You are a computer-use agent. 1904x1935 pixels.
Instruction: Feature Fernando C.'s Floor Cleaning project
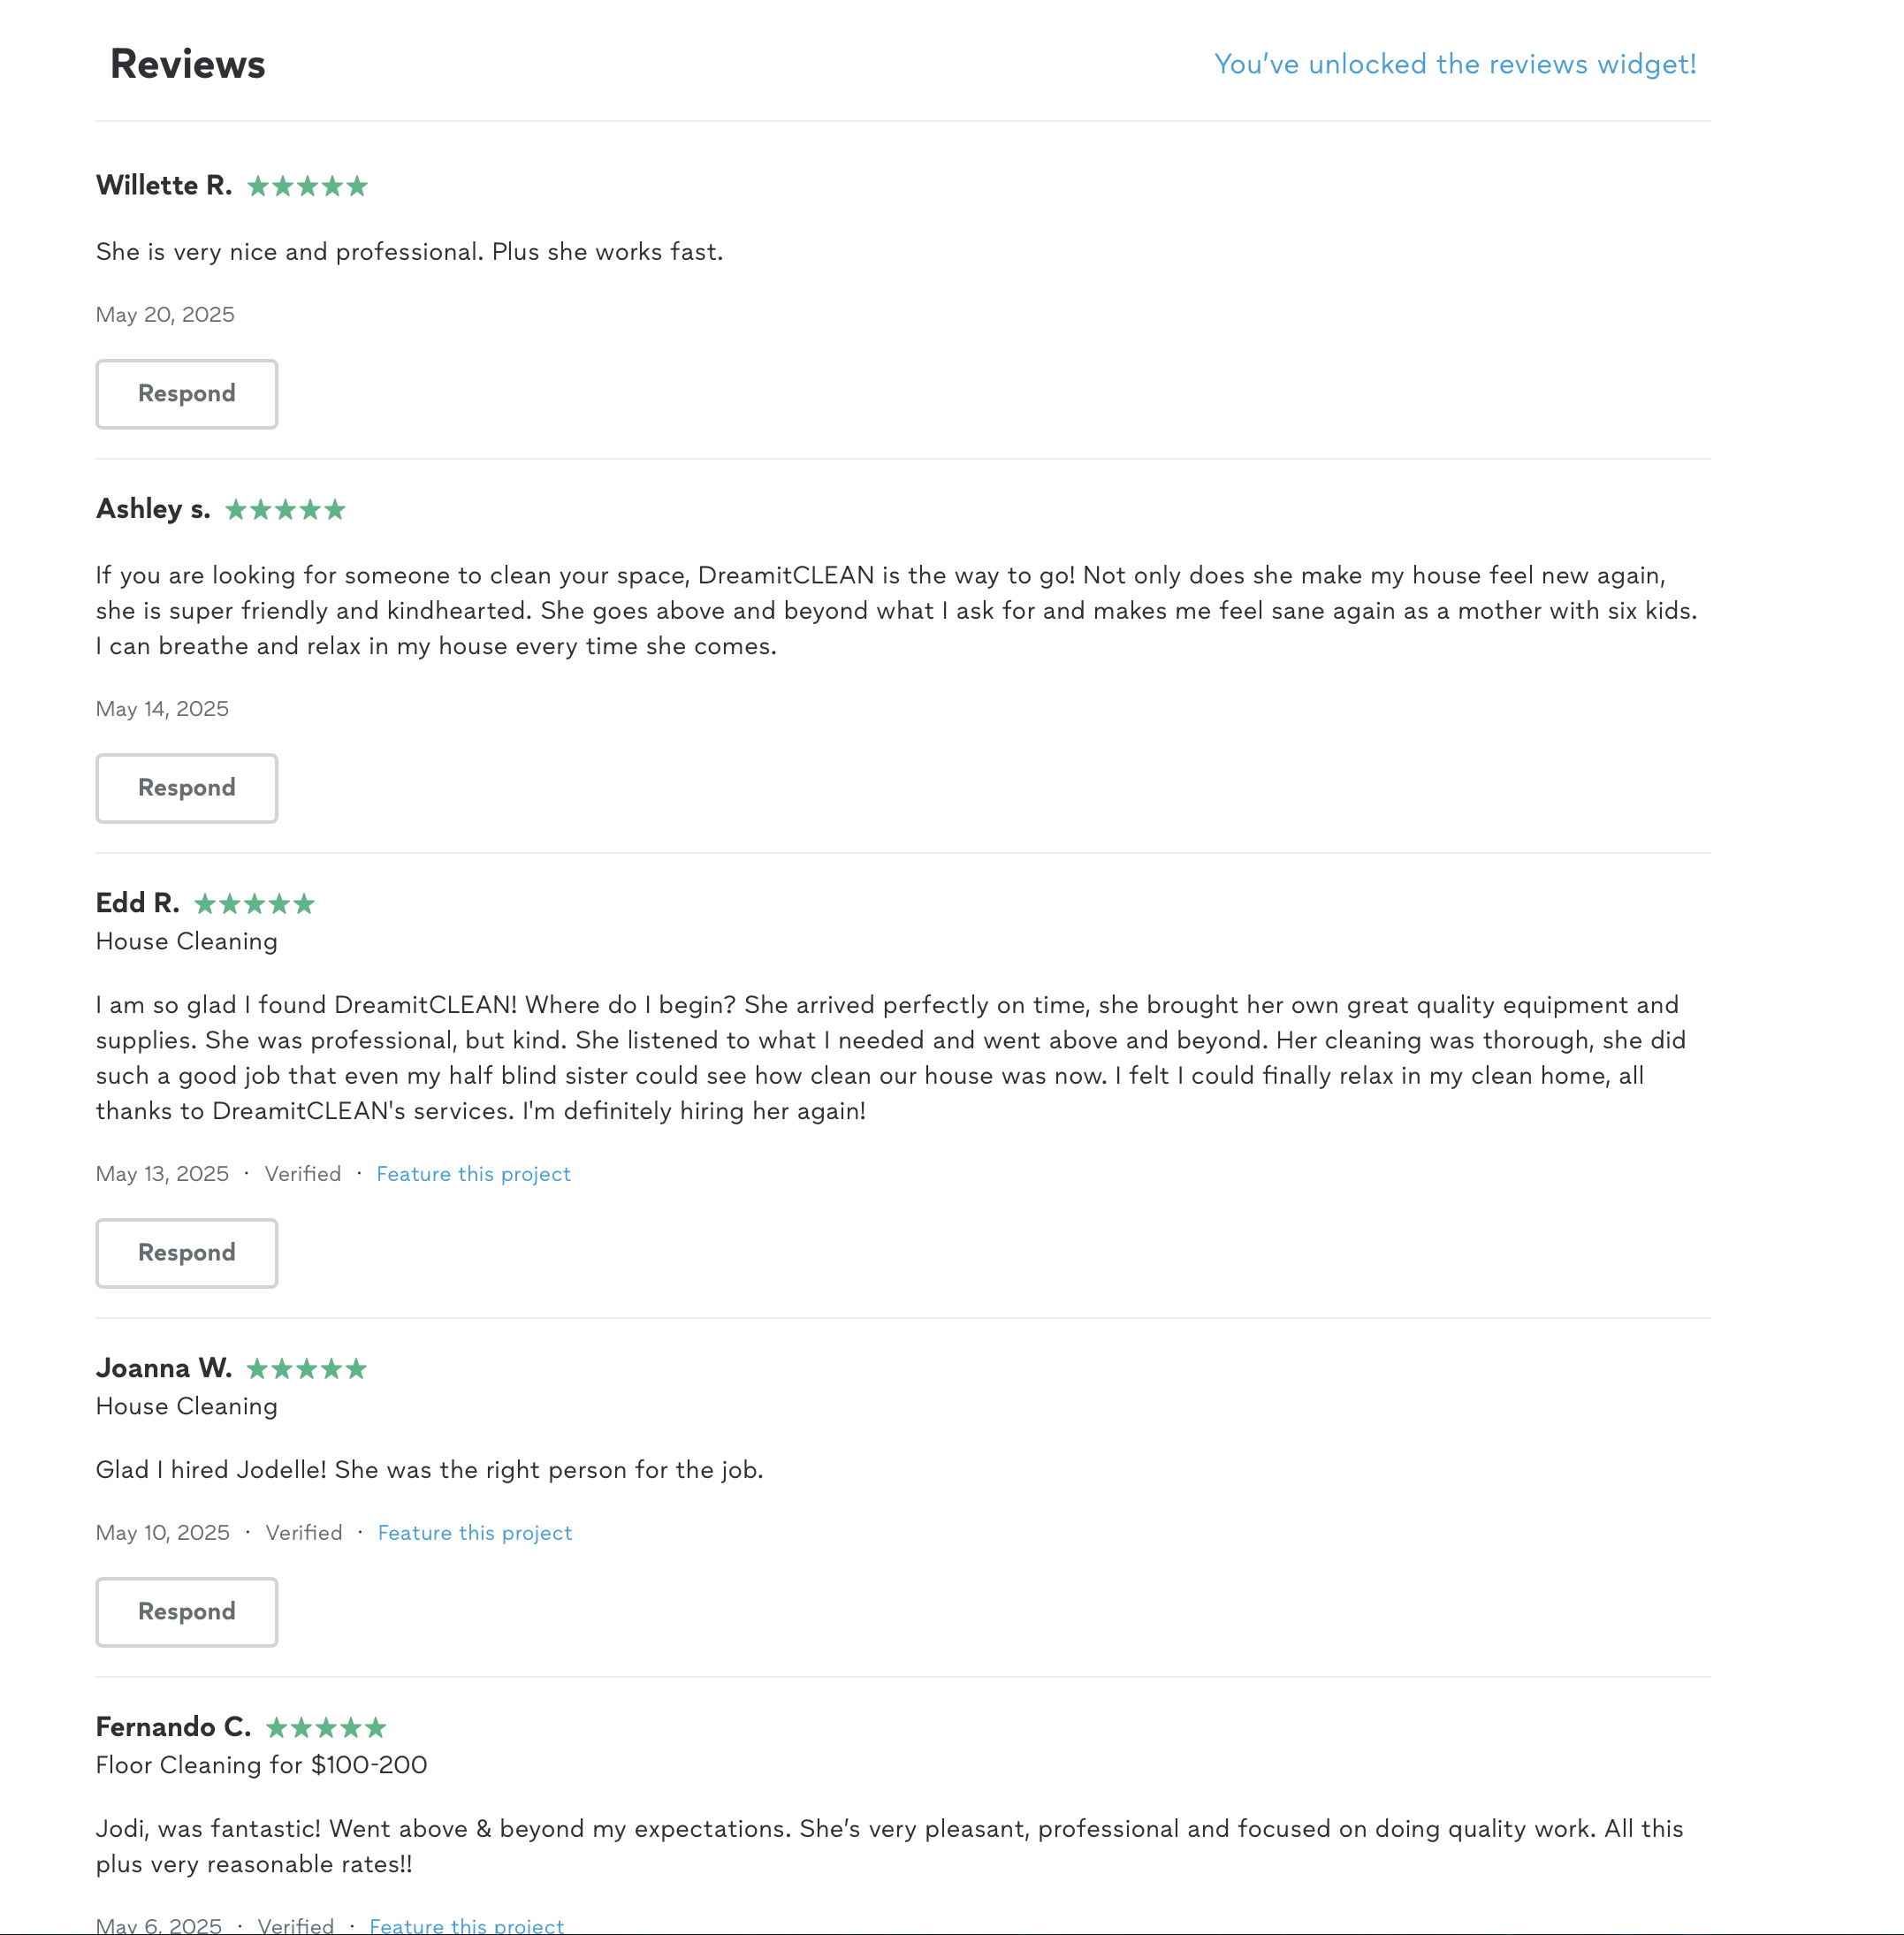point(466,1925)
